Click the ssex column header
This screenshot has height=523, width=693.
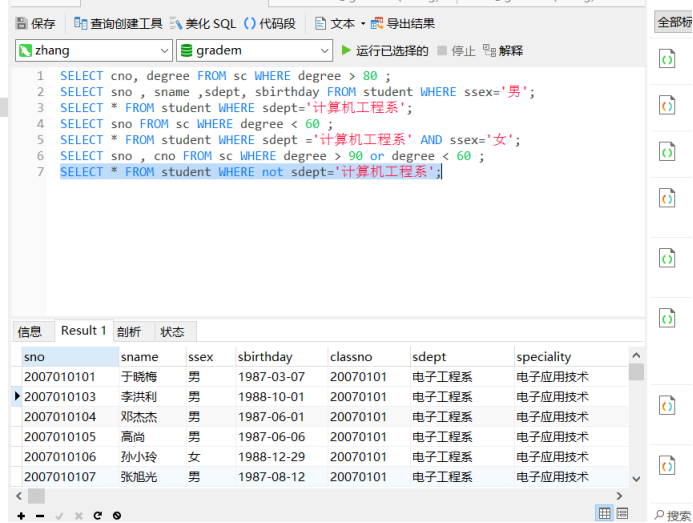[211, 357]
